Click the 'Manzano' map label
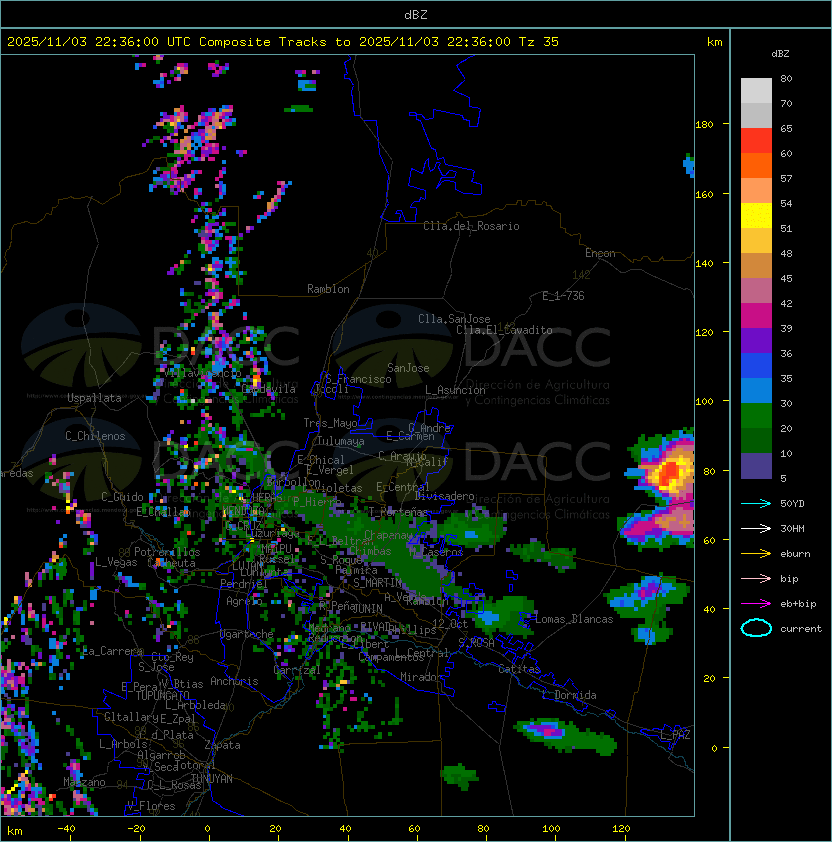832x842 pixels. [84, 782]
